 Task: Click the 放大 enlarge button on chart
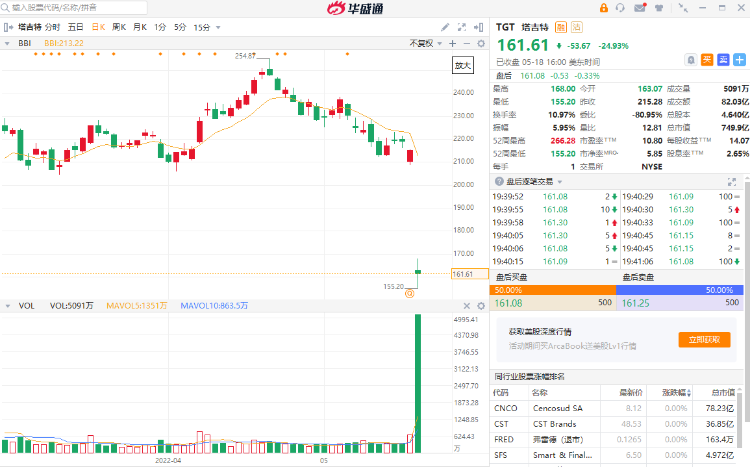(462, 65)
